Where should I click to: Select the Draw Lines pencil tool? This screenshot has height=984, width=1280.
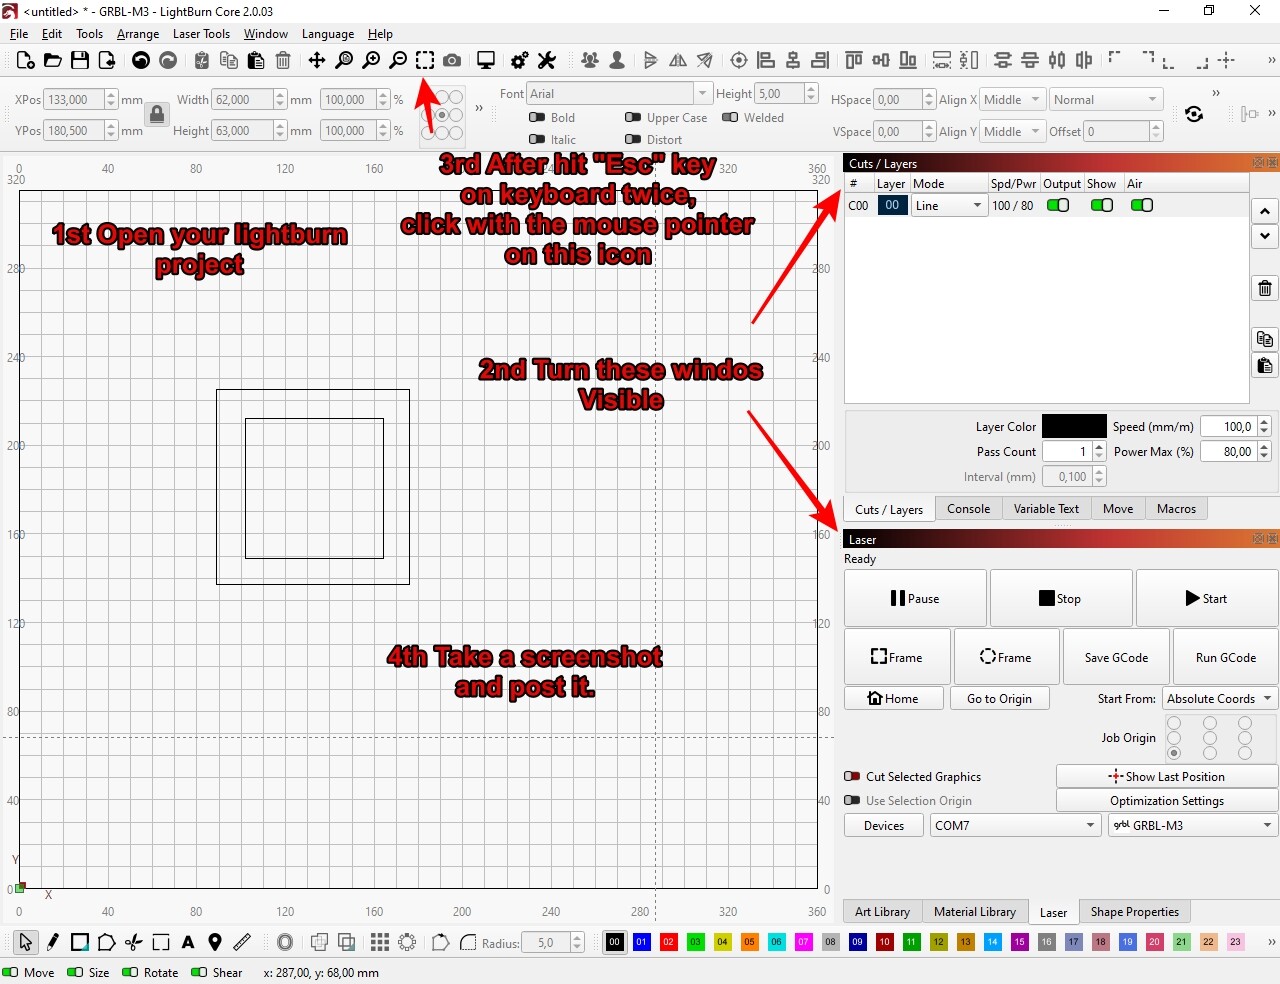pos(52,942)
